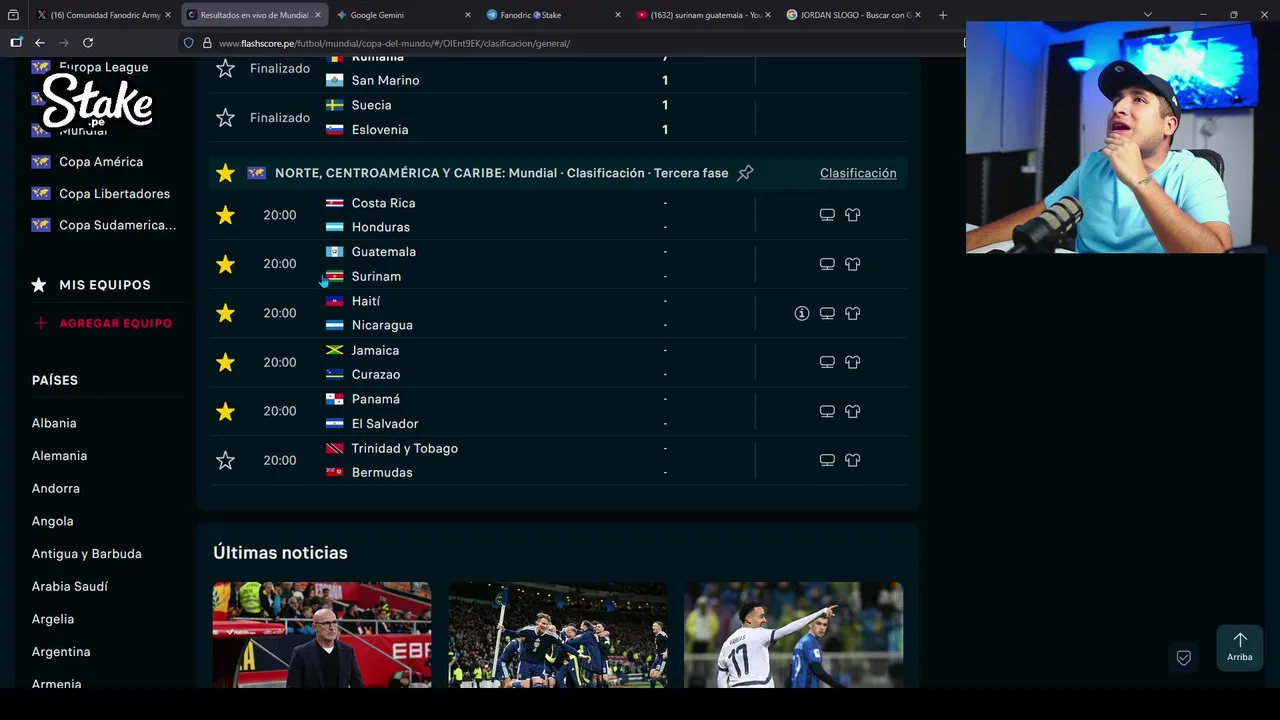
Task: Open lineup shirt icon for Jamaica match
Action: pos(852,362)
